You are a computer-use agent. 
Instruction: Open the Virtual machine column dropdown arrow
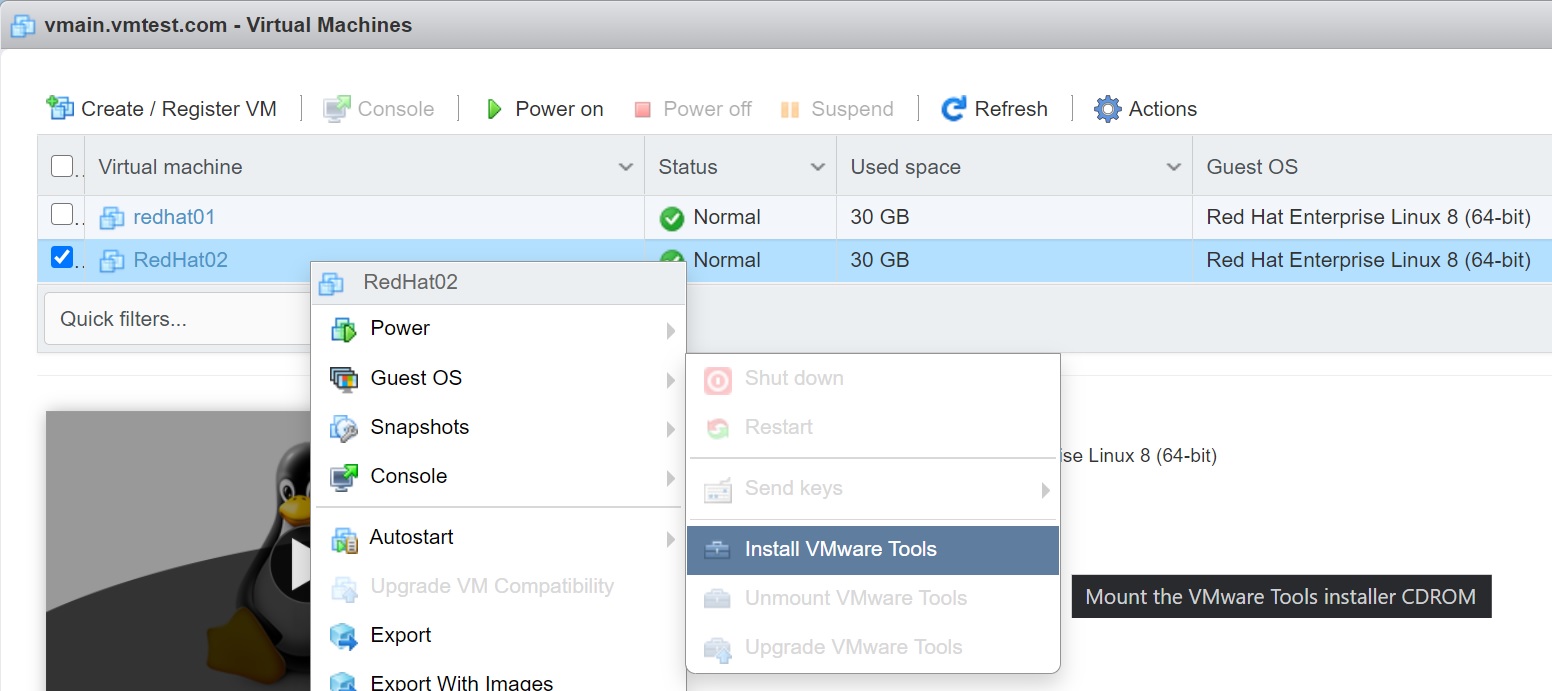coord(626,167)
